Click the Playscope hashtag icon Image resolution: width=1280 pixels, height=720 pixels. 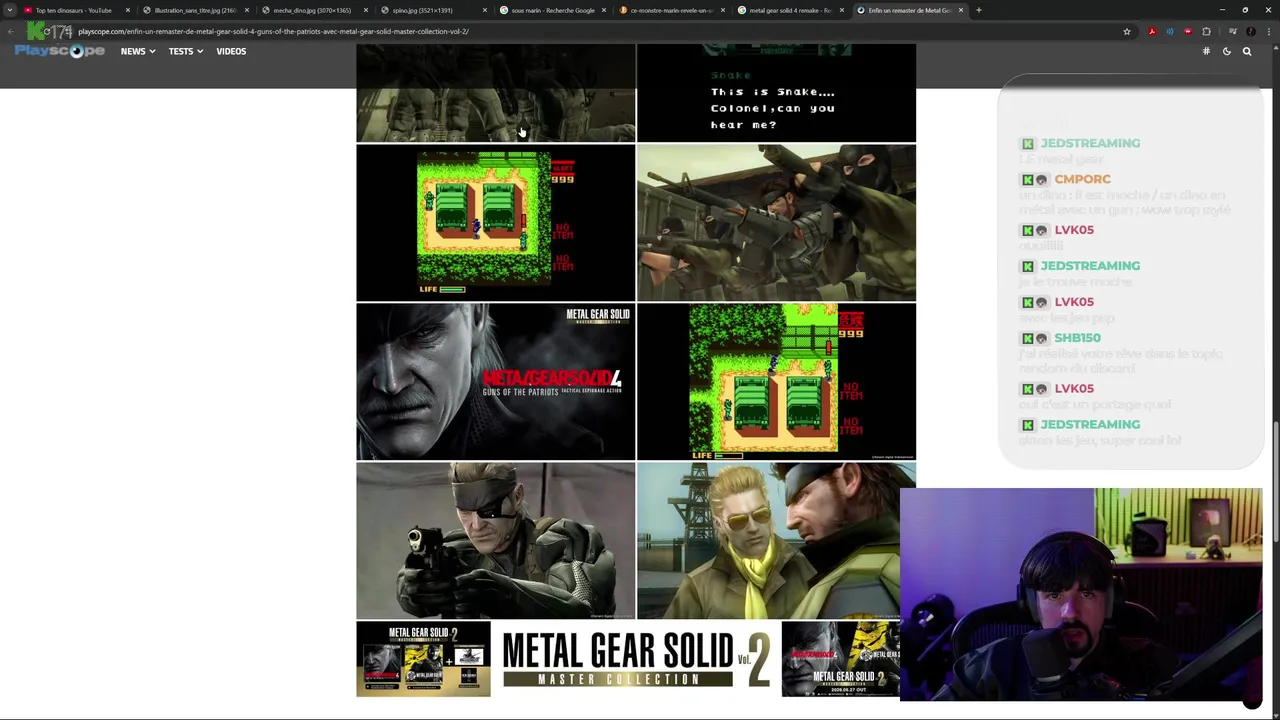[1206, 51]
